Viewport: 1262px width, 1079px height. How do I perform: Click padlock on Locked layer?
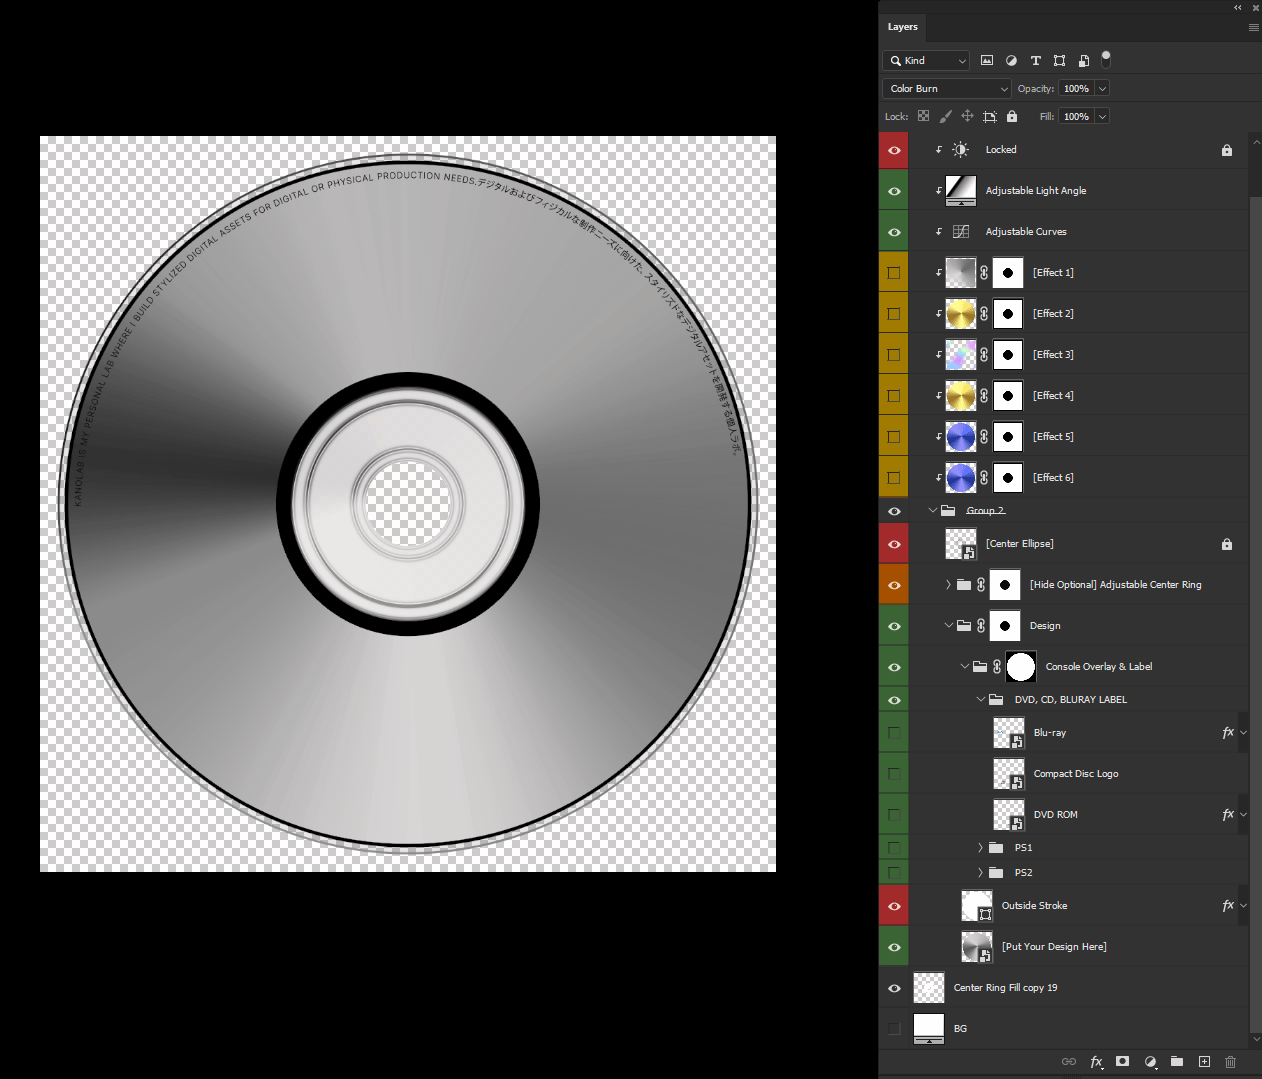(x=1227, y=150)
